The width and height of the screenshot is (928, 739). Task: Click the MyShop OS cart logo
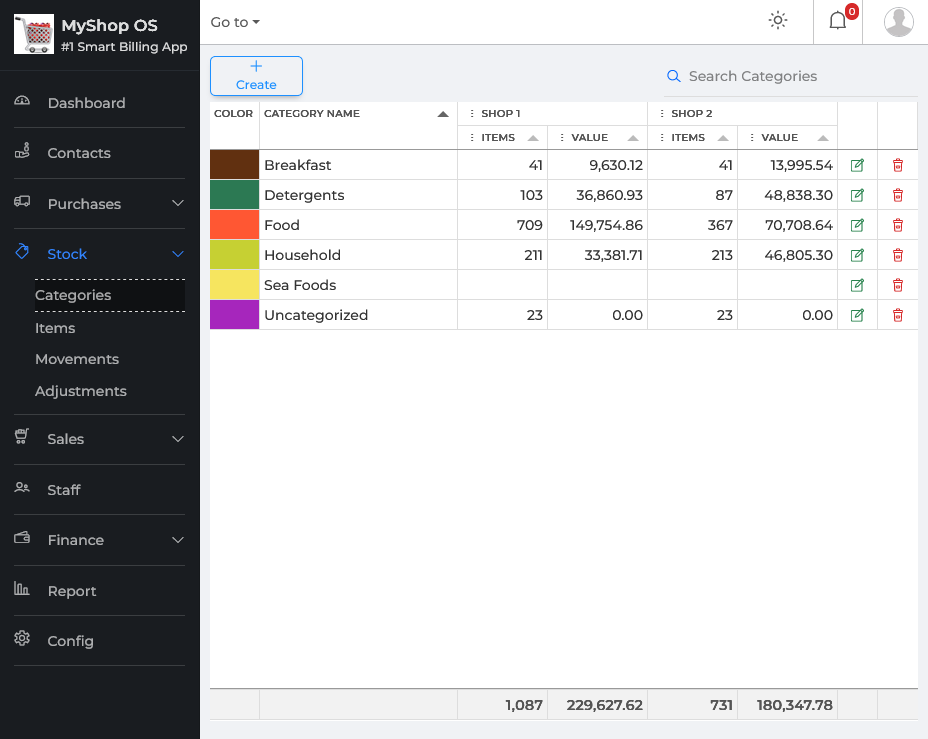pos(34,35)
